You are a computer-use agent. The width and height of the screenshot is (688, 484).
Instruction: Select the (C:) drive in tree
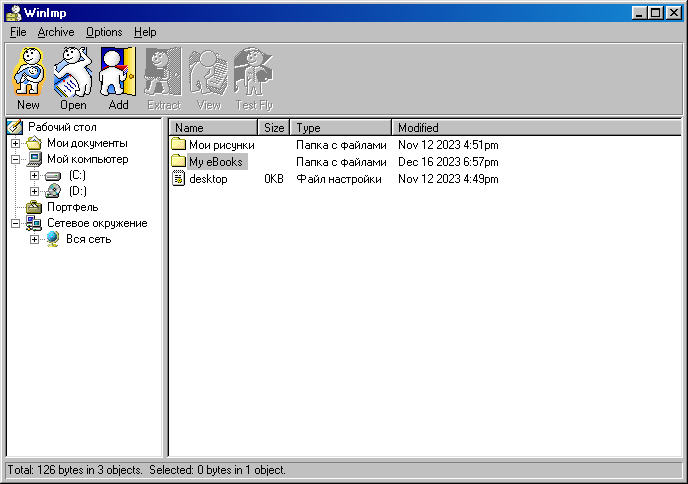coord(76,175)
